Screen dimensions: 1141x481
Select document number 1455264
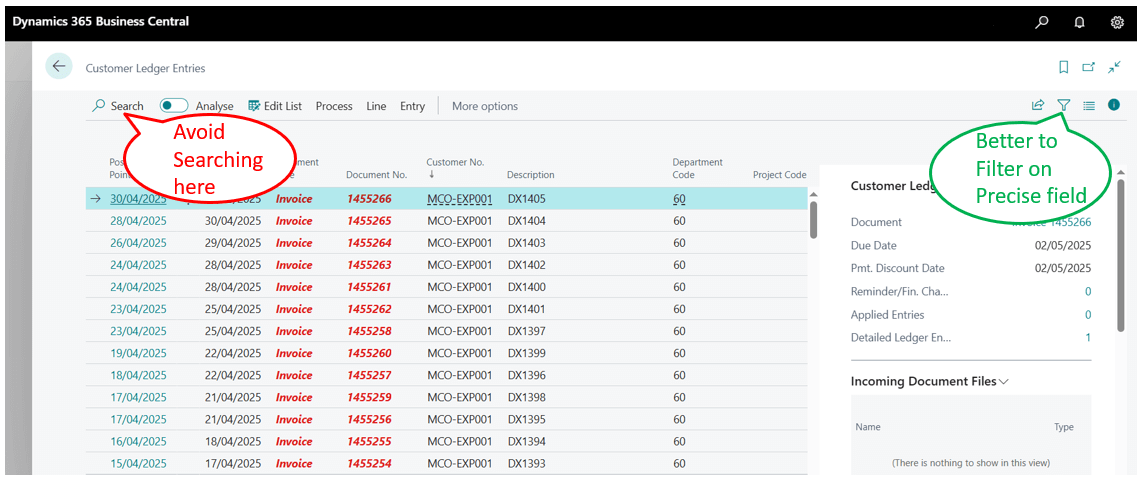[x=369, y=242]
